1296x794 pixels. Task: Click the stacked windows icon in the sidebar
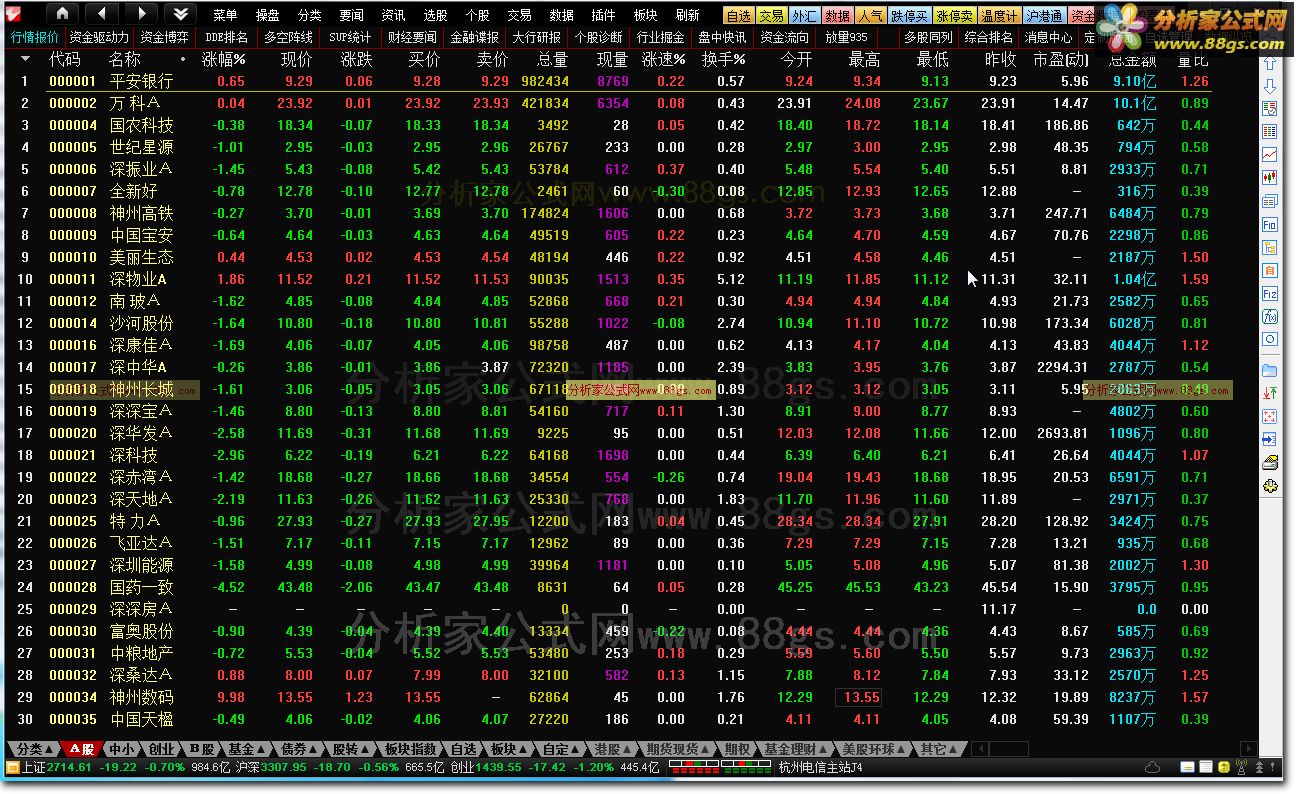pos(1270,201)
